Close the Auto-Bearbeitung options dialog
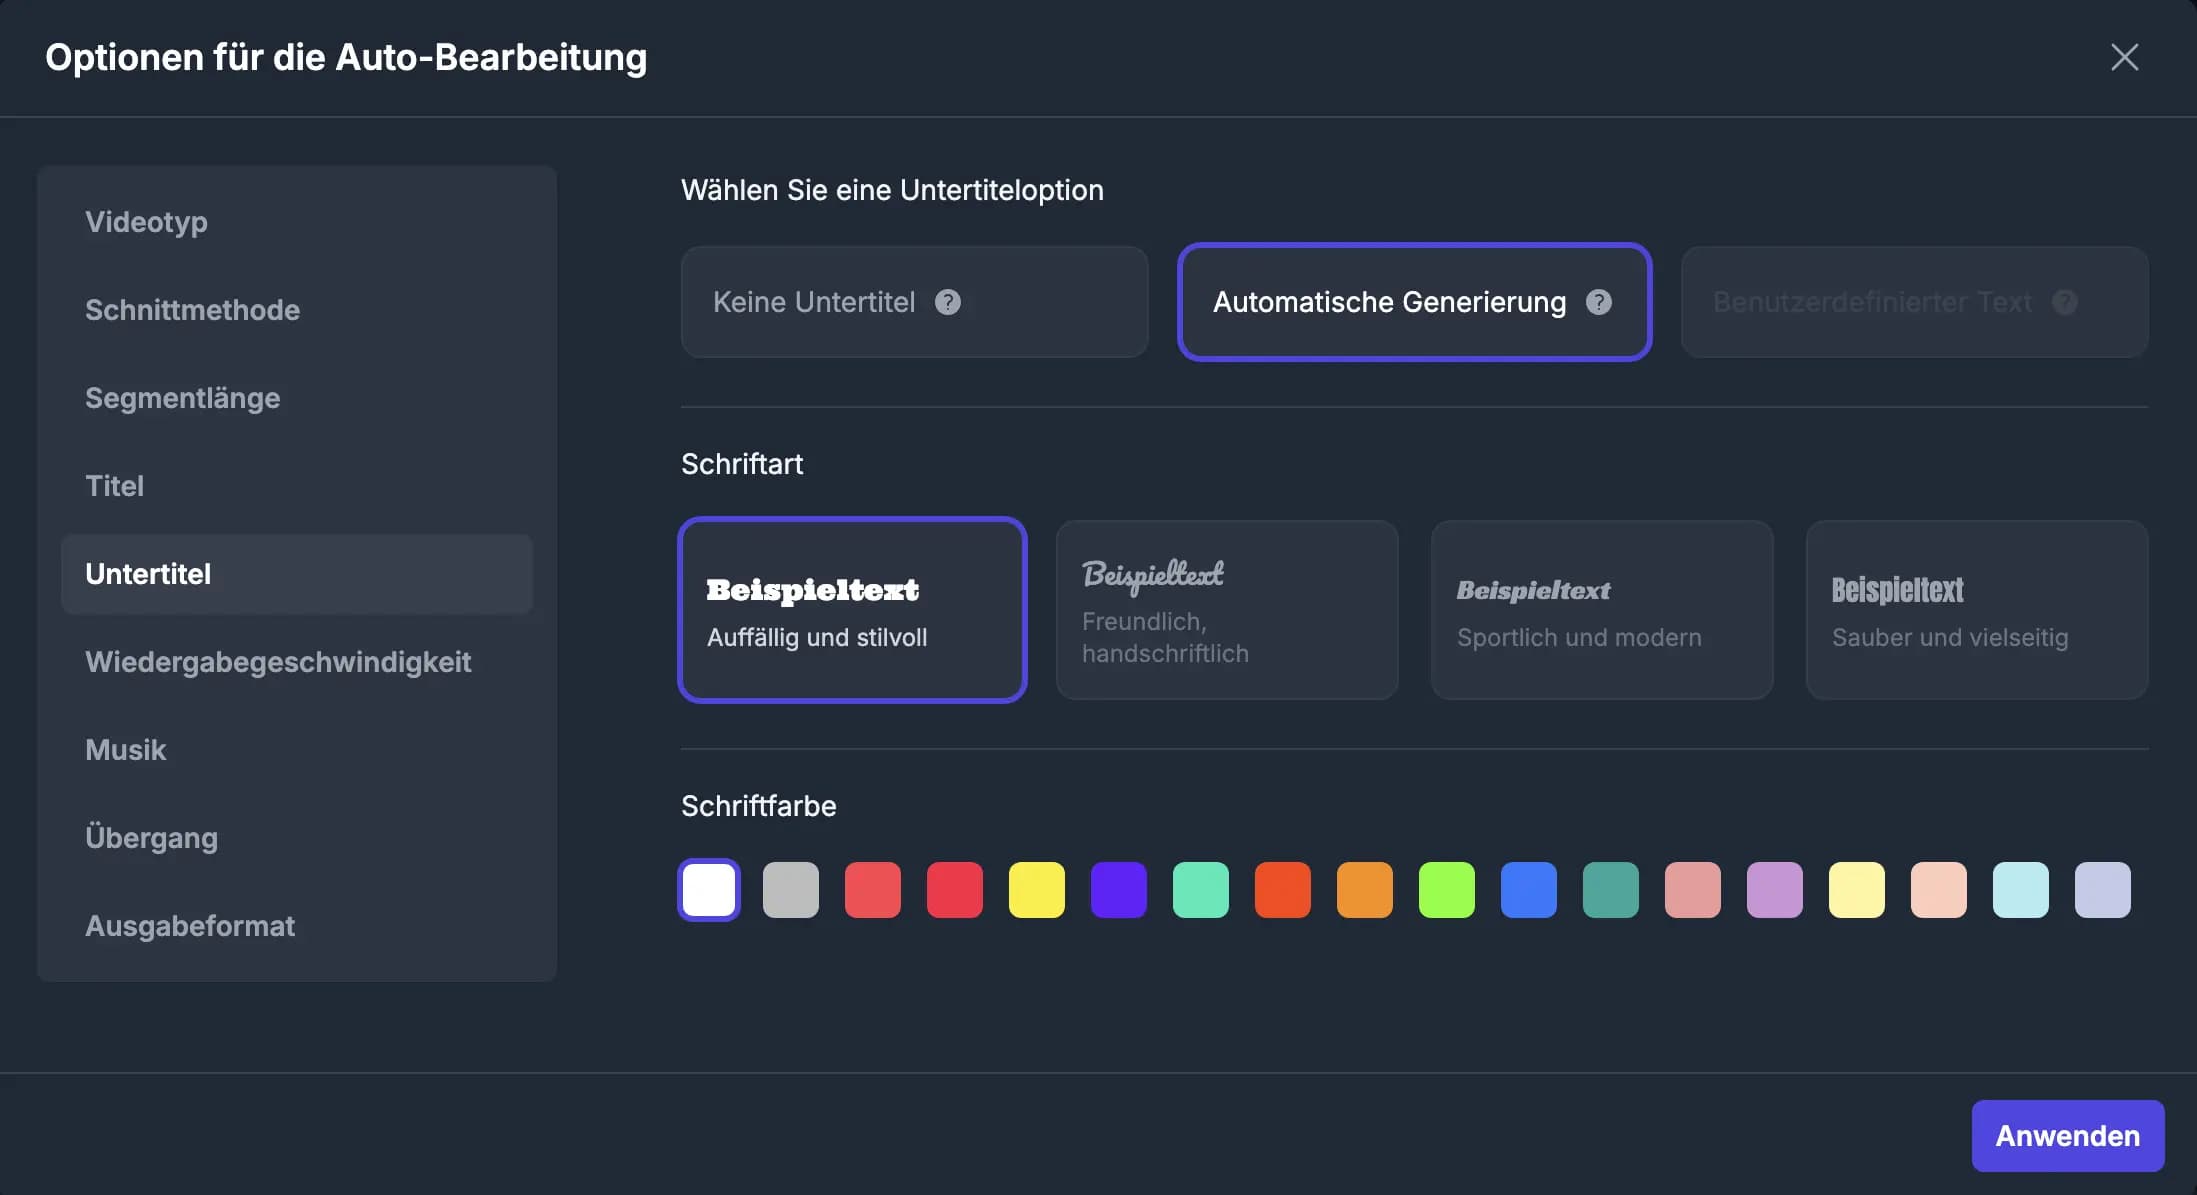Image resolution: width=2197 pixels, height=1195 pixels. (2124, 57)
